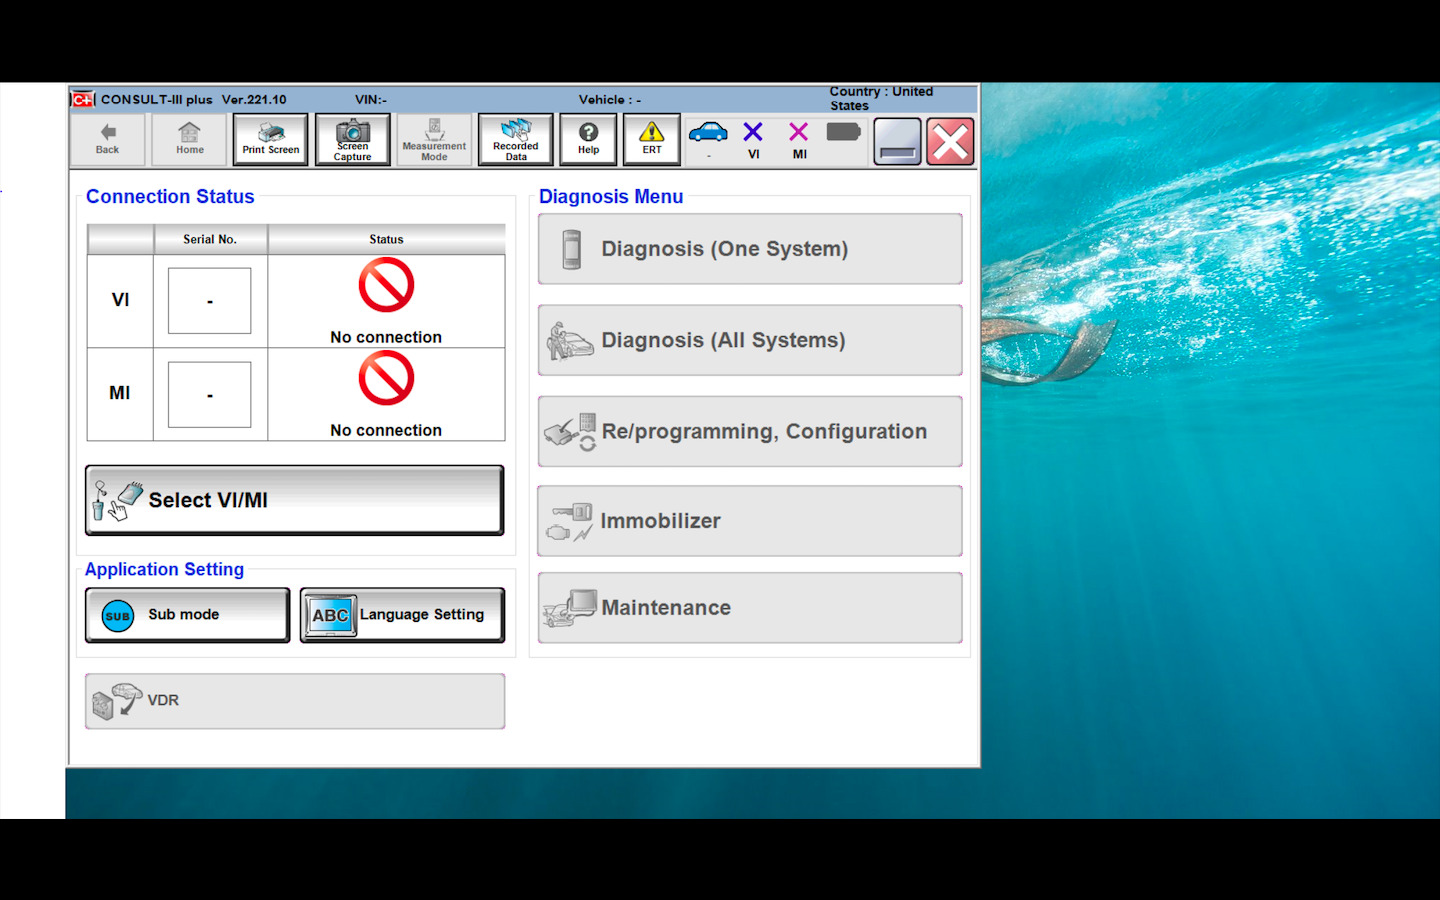This screenshot has height=900, width=1440.
Task: Click the VI row label
Action: 120,300
